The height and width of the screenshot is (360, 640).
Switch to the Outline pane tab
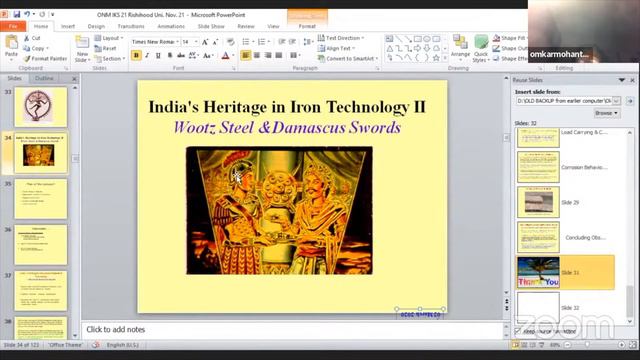[x=44, y=78]
